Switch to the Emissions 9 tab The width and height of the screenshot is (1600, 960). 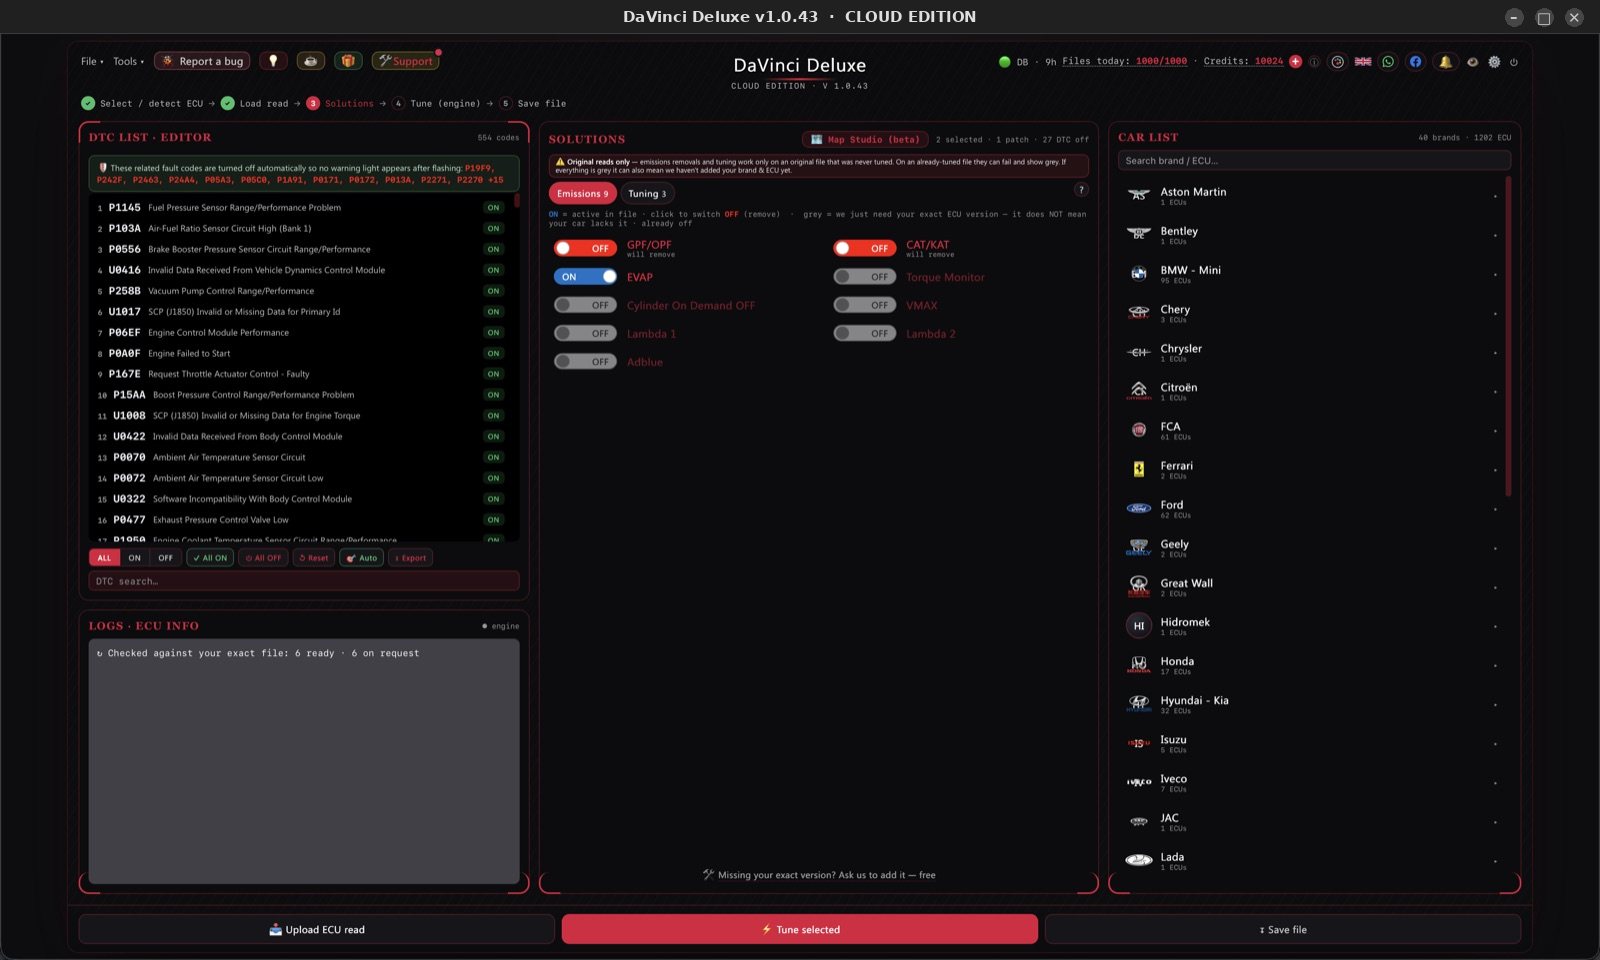tap(583, 193)
